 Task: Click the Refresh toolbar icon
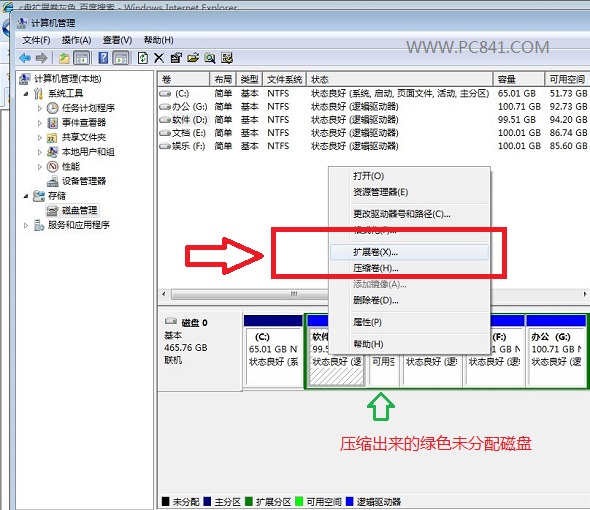click(143, 58)
